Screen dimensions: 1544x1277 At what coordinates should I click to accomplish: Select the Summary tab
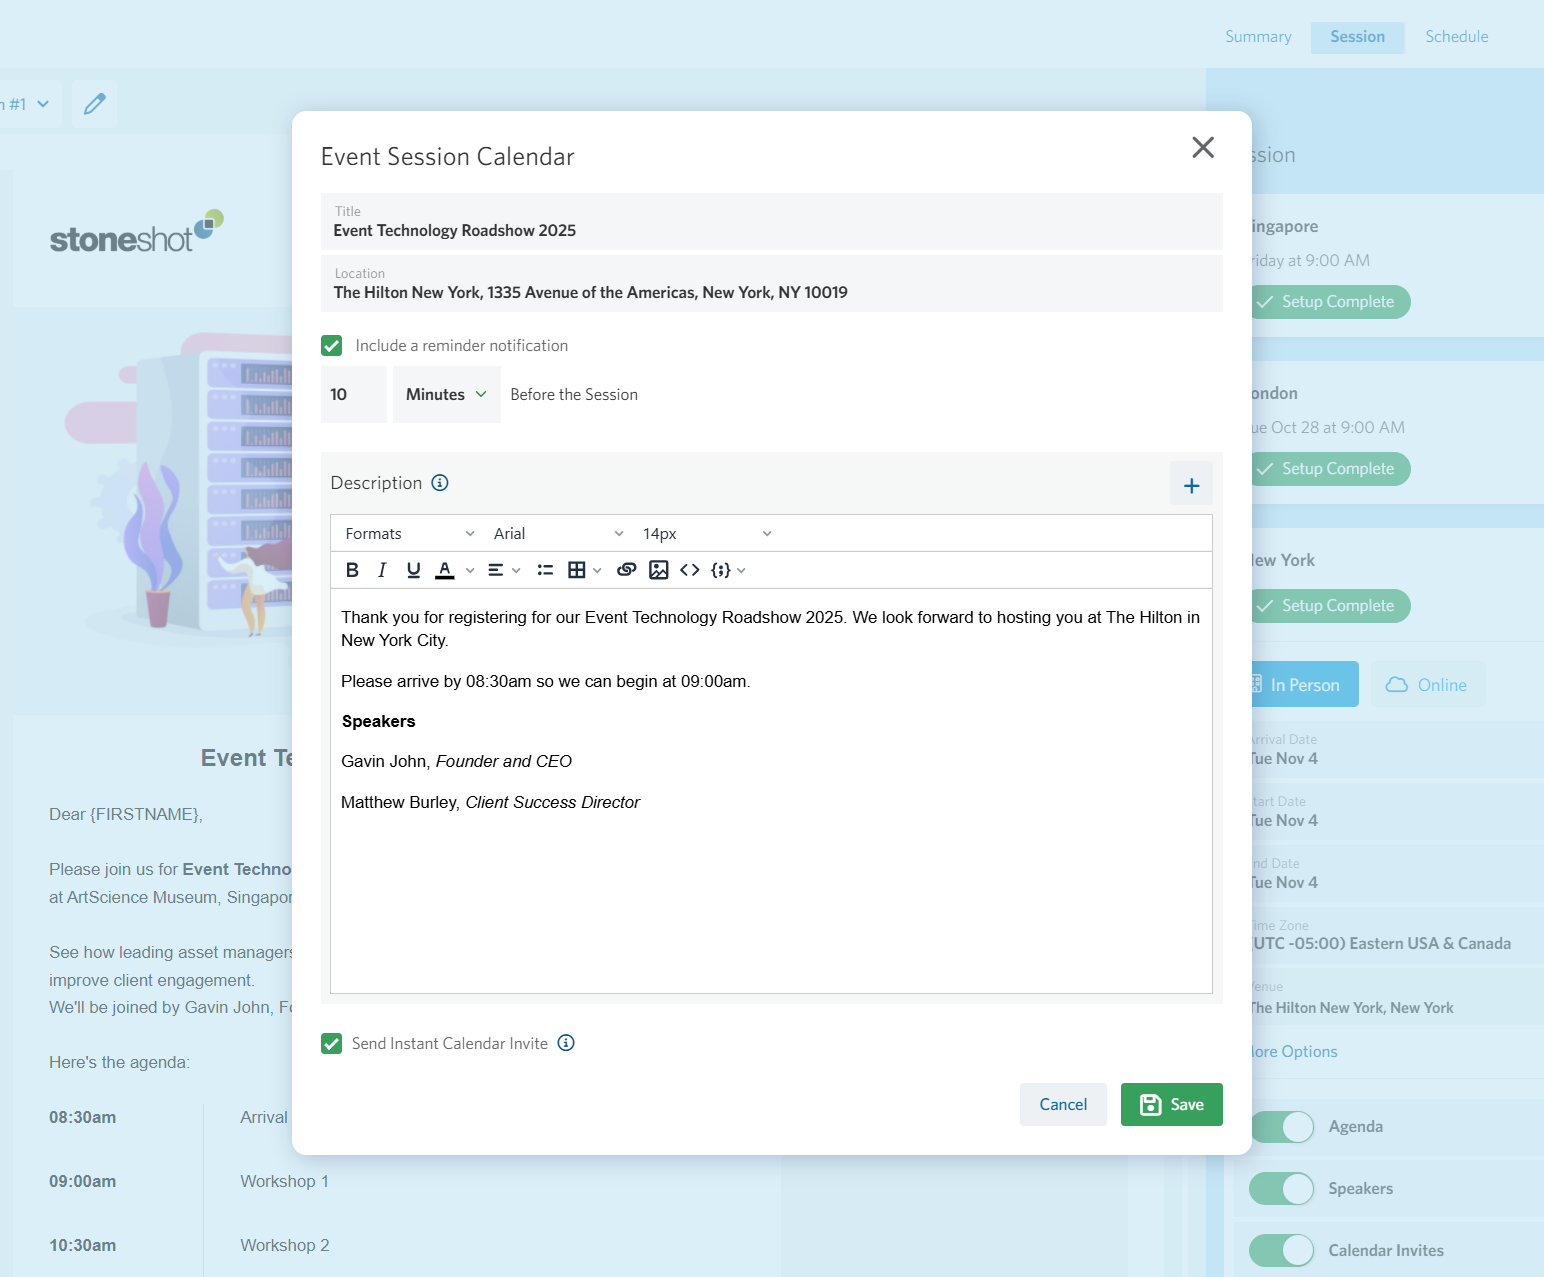1258,36
